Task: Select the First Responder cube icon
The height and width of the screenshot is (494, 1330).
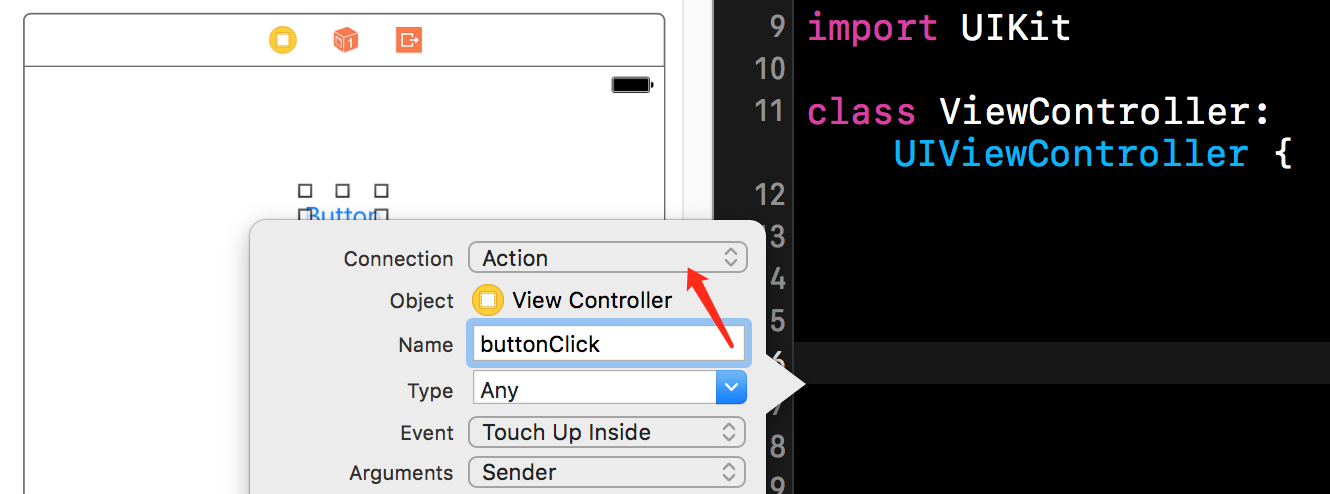Action: coord(345,40)
